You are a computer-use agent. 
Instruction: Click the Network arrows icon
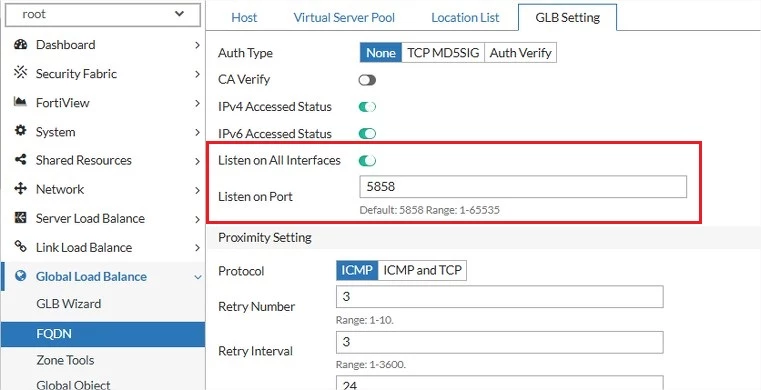20,189
